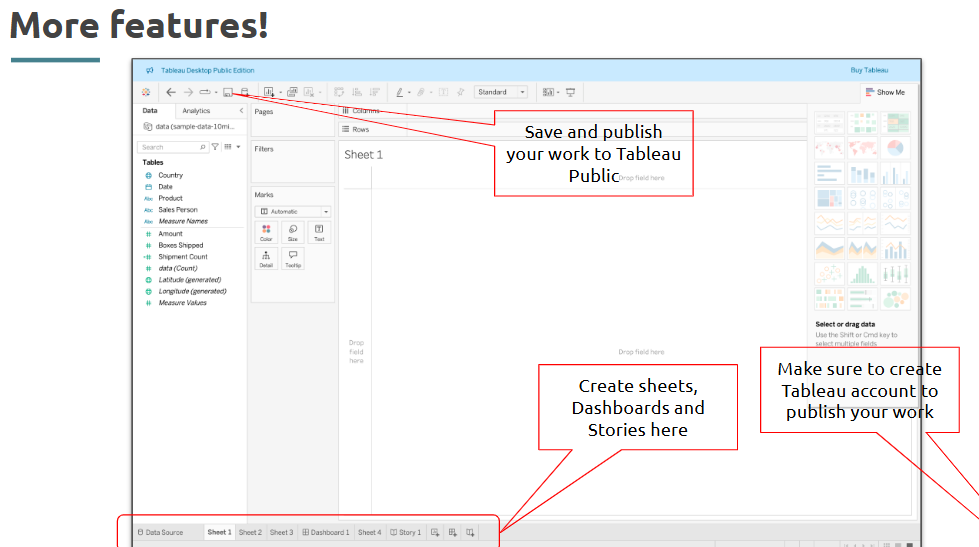Image resolution: width=979 pixels, height=547 pixels.
Task: Select the Measure Values field
Action: (x=182, y=303)
